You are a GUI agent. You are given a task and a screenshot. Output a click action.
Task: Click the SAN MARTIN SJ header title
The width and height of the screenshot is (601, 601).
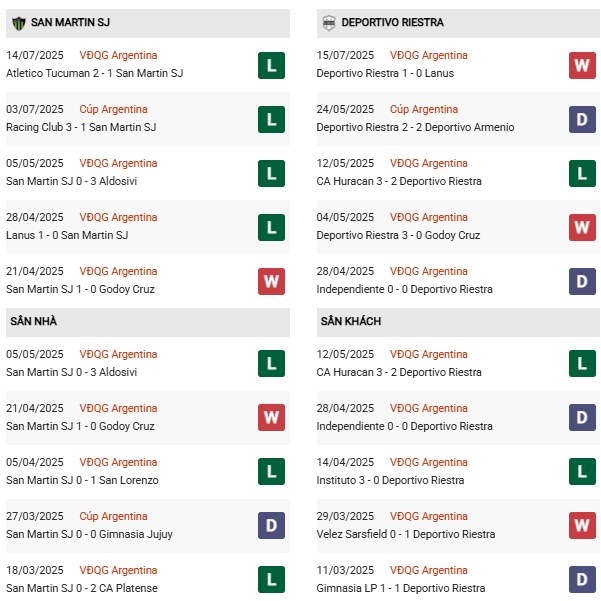click(x=72, y=22)
